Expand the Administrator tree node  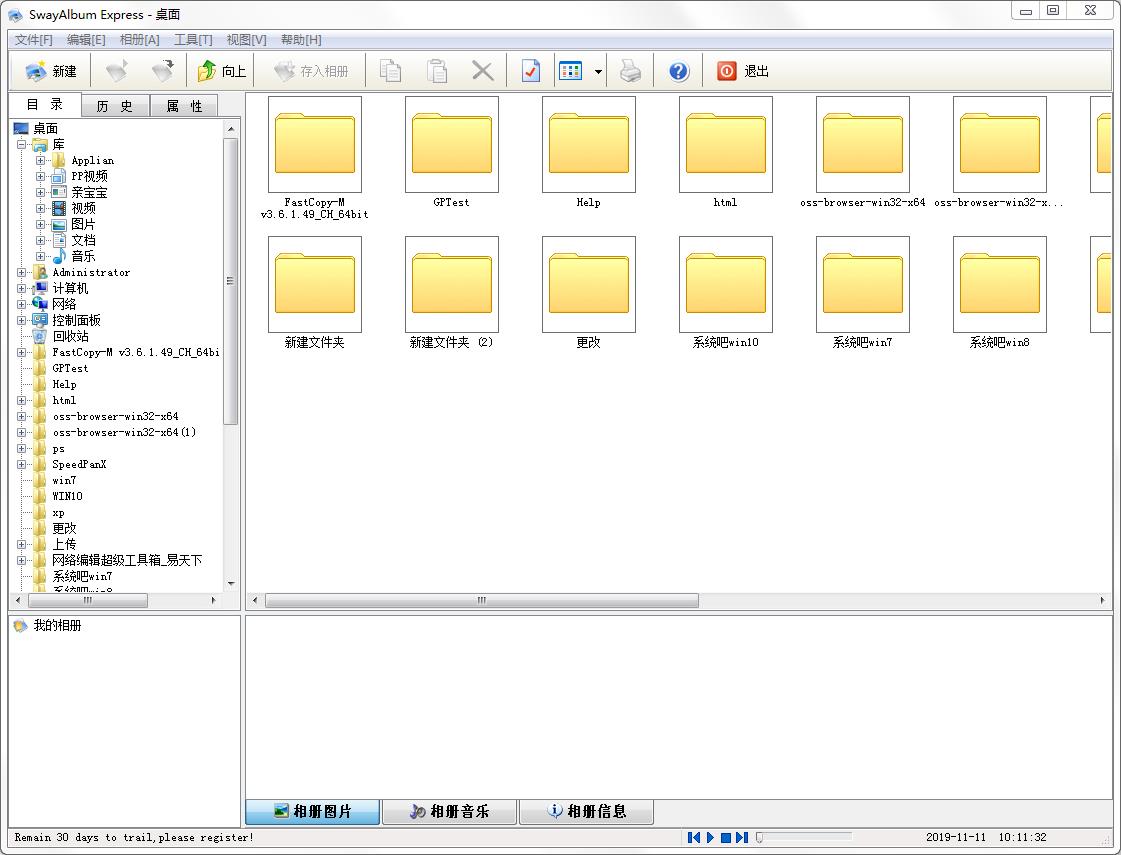(22, 272)
